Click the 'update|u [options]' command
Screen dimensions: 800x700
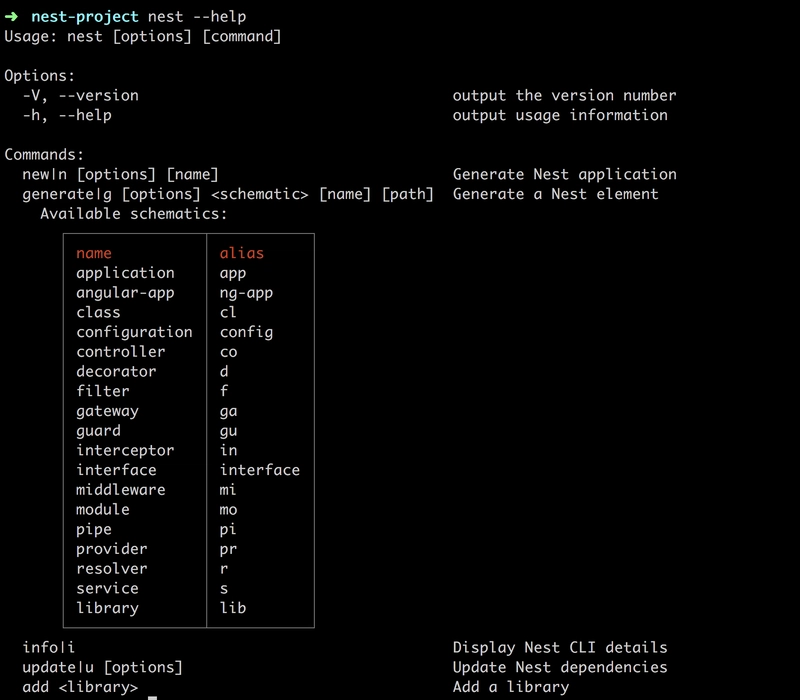pos(103,667)
